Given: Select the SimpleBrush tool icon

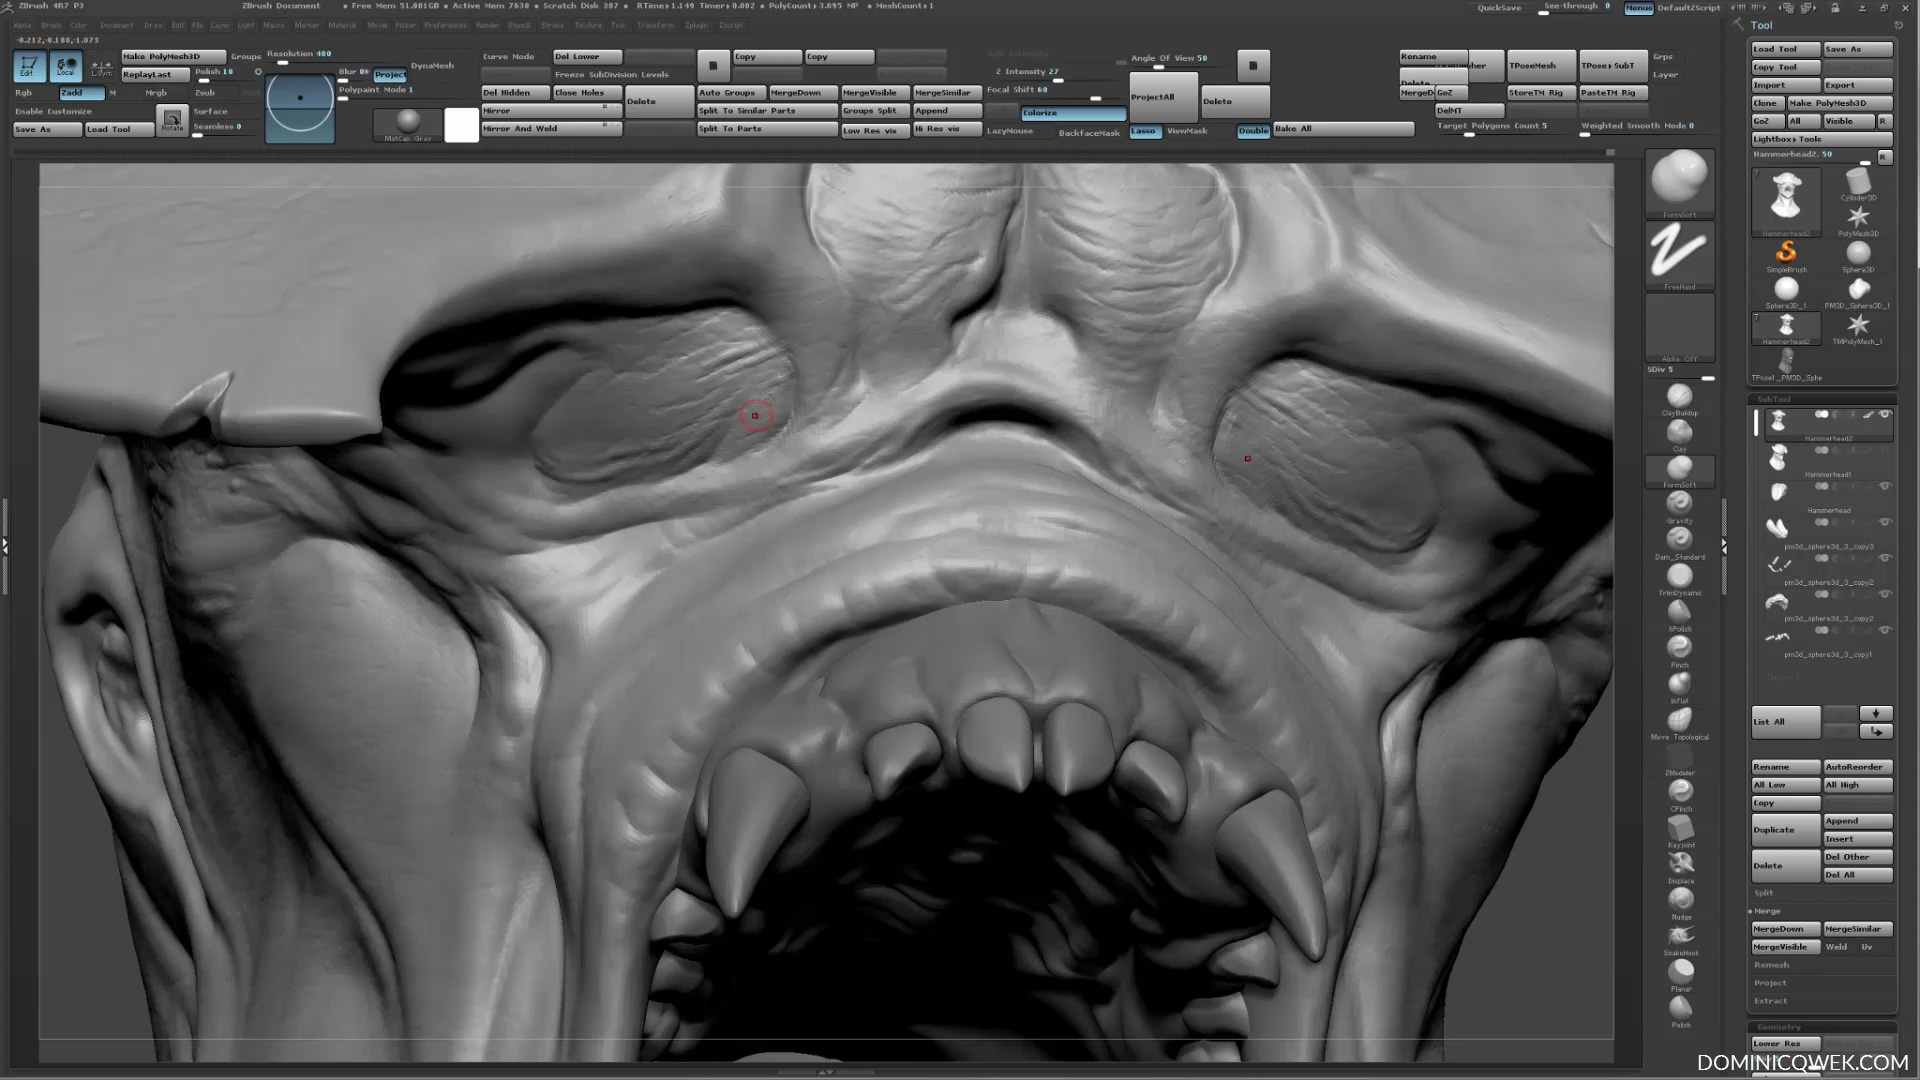Looking at the screenshot, I should click(1786, 256).
